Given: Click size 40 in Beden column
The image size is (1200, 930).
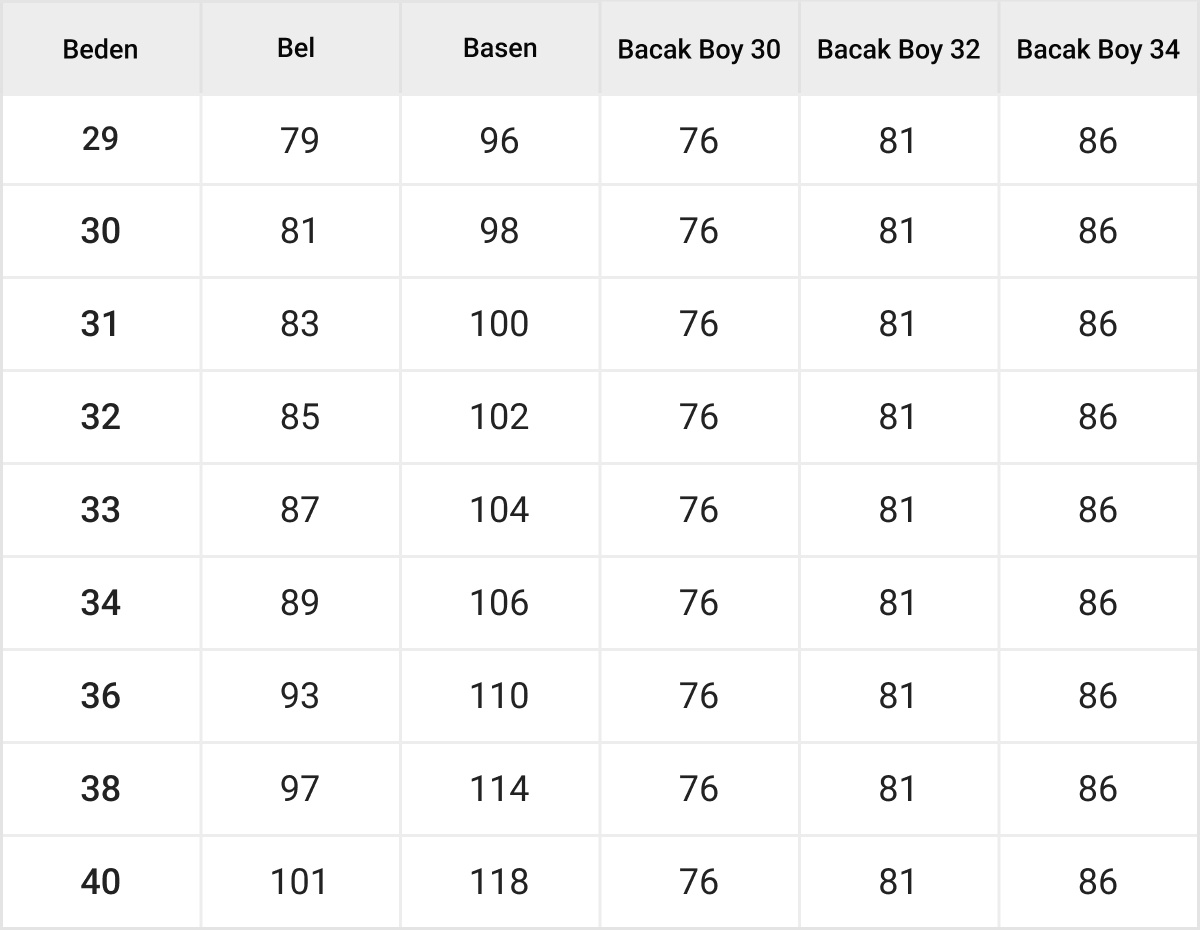Looking at the screenshot, I should [100, 882].
